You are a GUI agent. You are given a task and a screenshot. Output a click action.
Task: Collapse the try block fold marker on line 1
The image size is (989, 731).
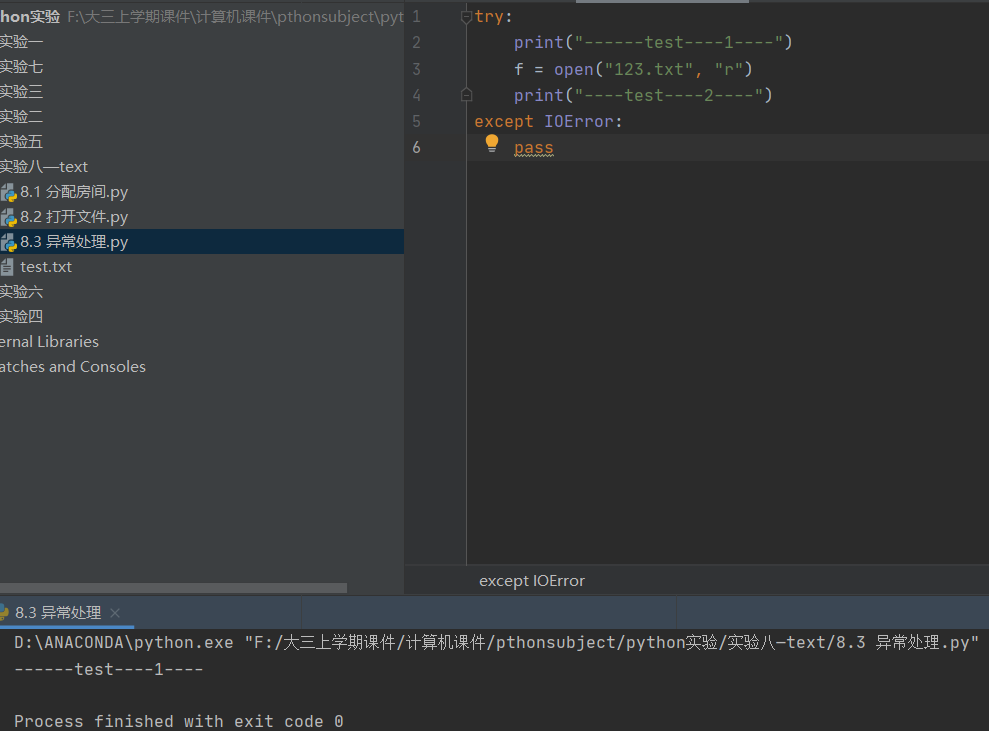(466, 17)
